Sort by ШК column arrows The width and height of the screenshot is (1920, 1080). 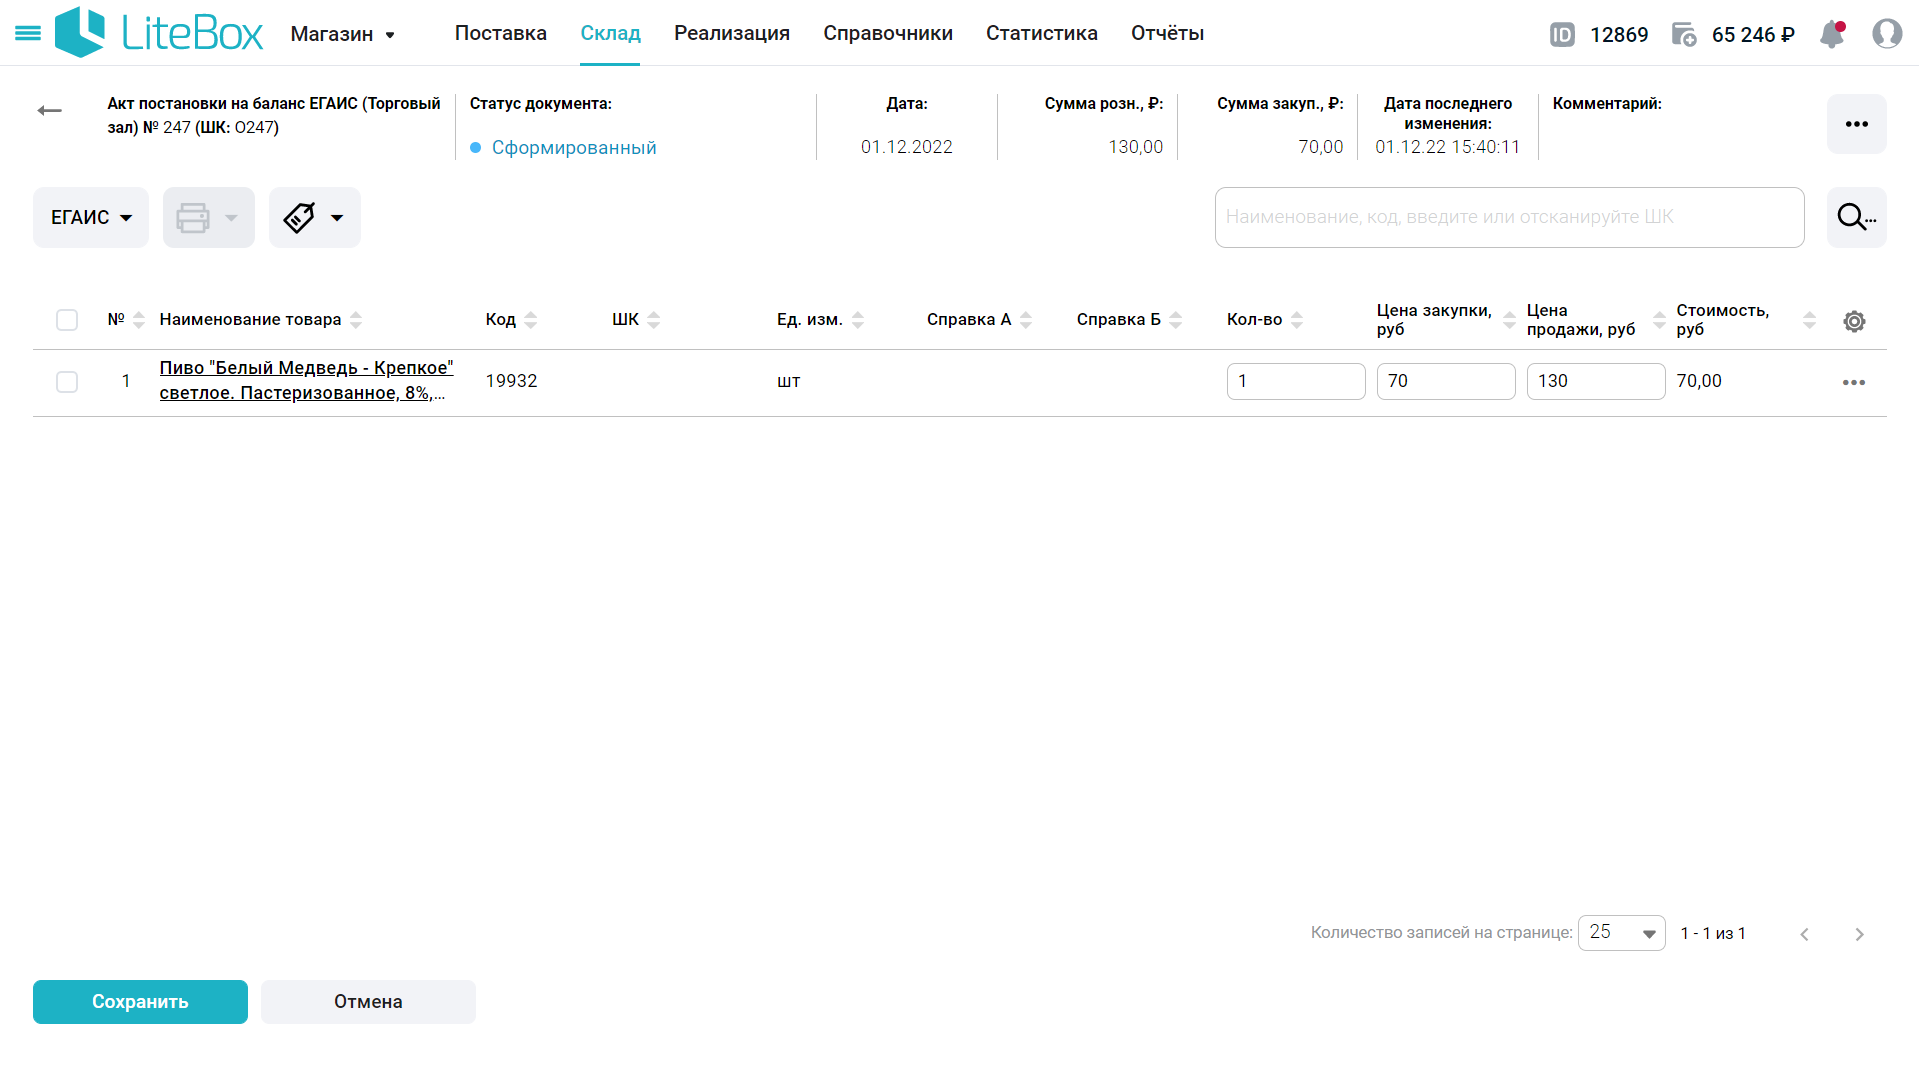[x=654, y=320]
